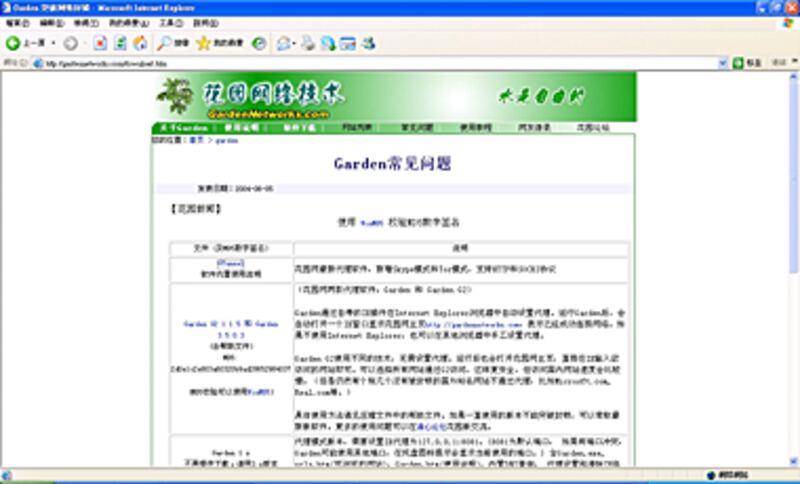Click the Home page icon

coord(140,44)
